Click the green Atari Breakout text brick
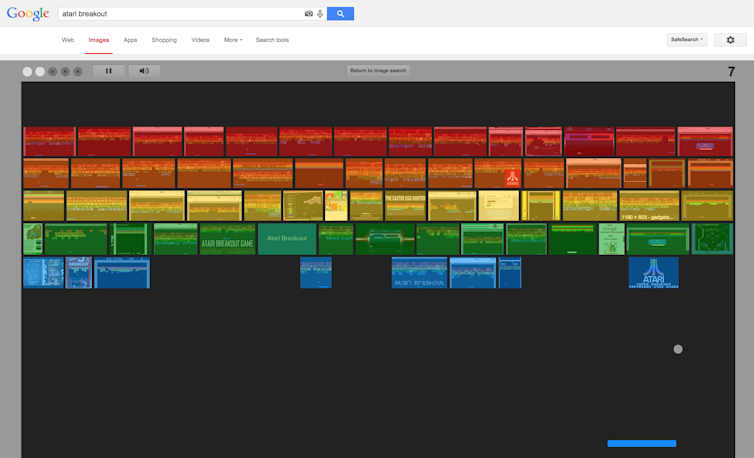Screen dimensions: 754x458 click(x=287, y=239)
